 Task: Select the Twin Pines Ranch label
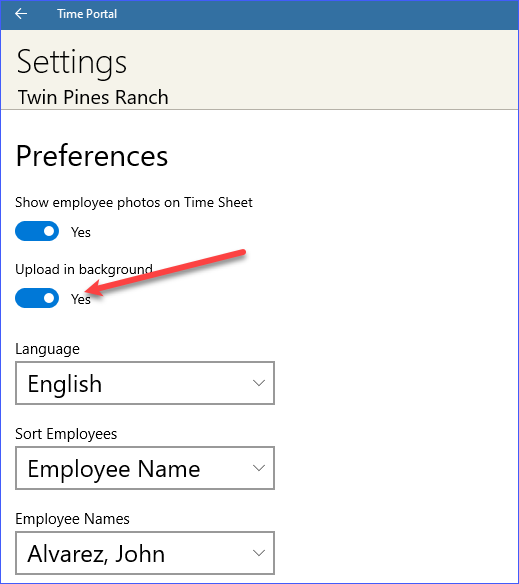point(93,98)
